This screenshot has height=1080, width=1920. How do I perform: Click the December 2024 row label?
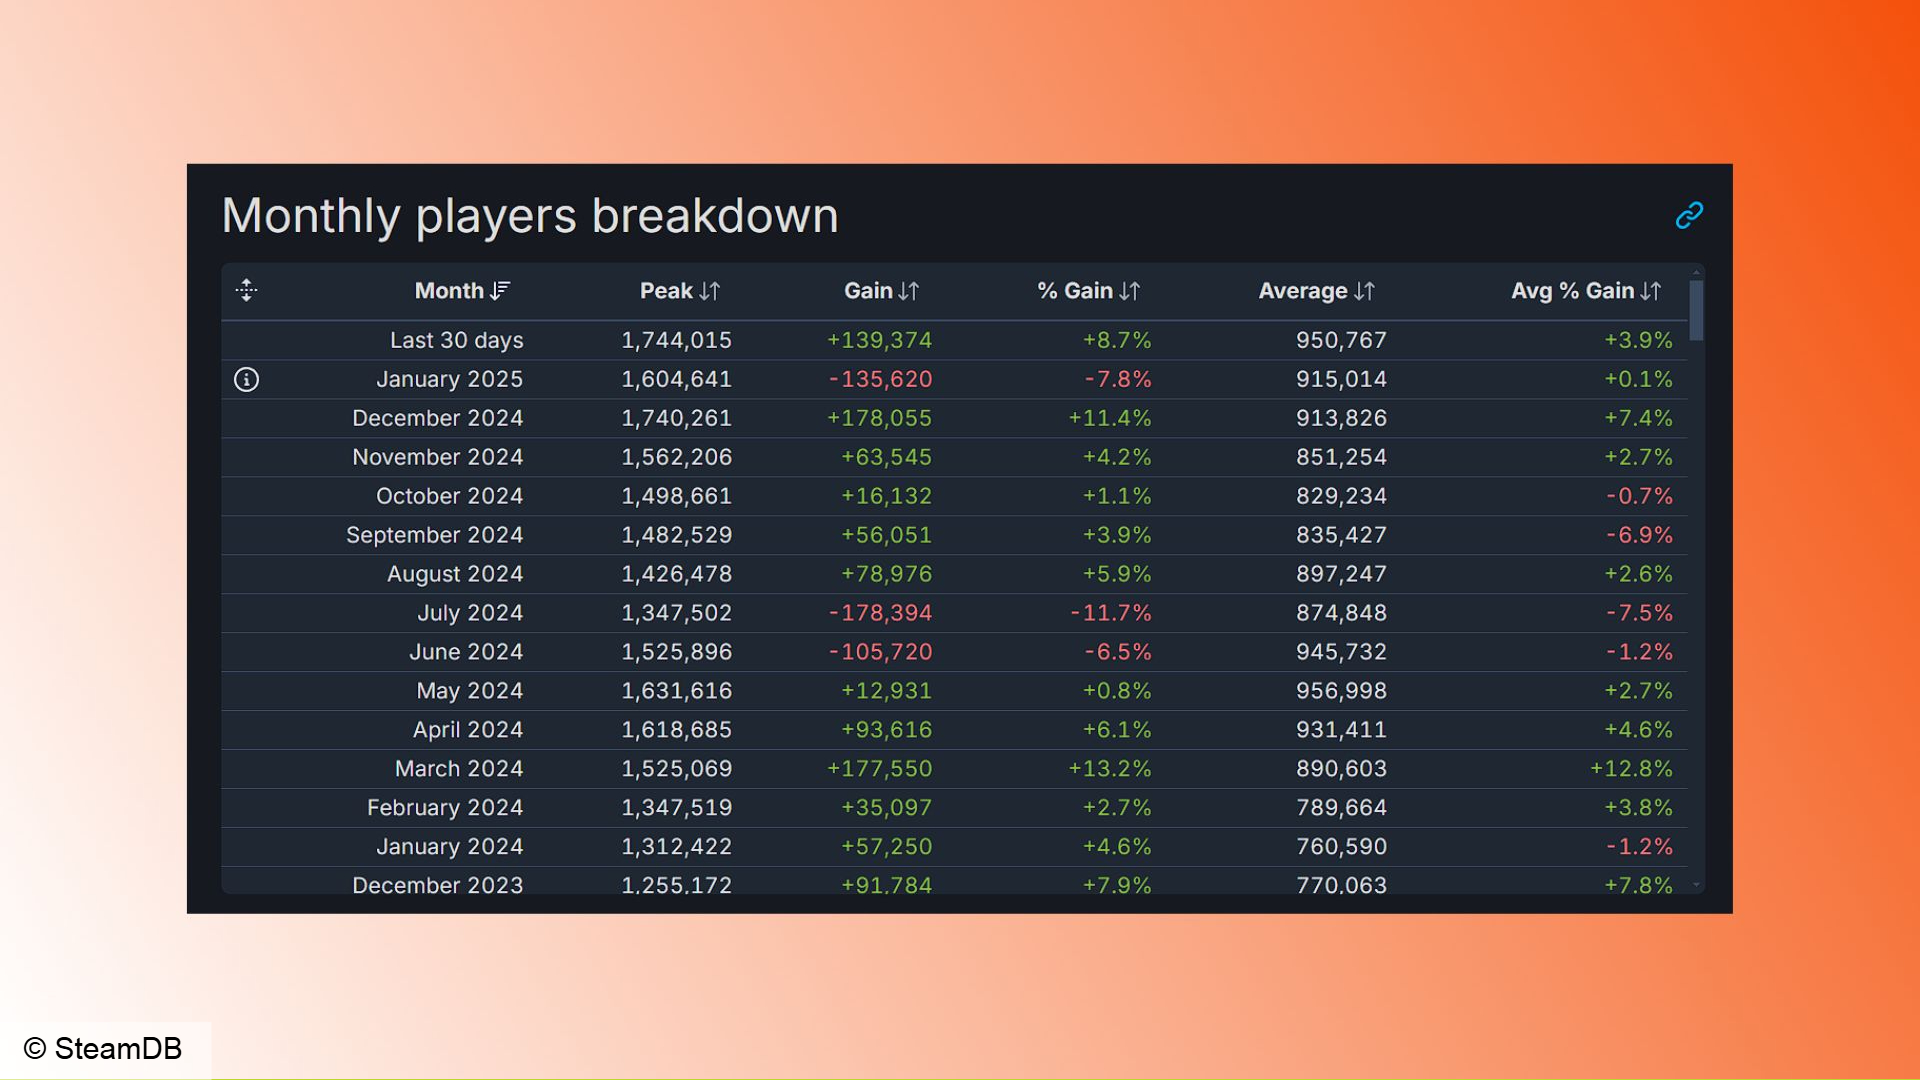coord(437,418)
